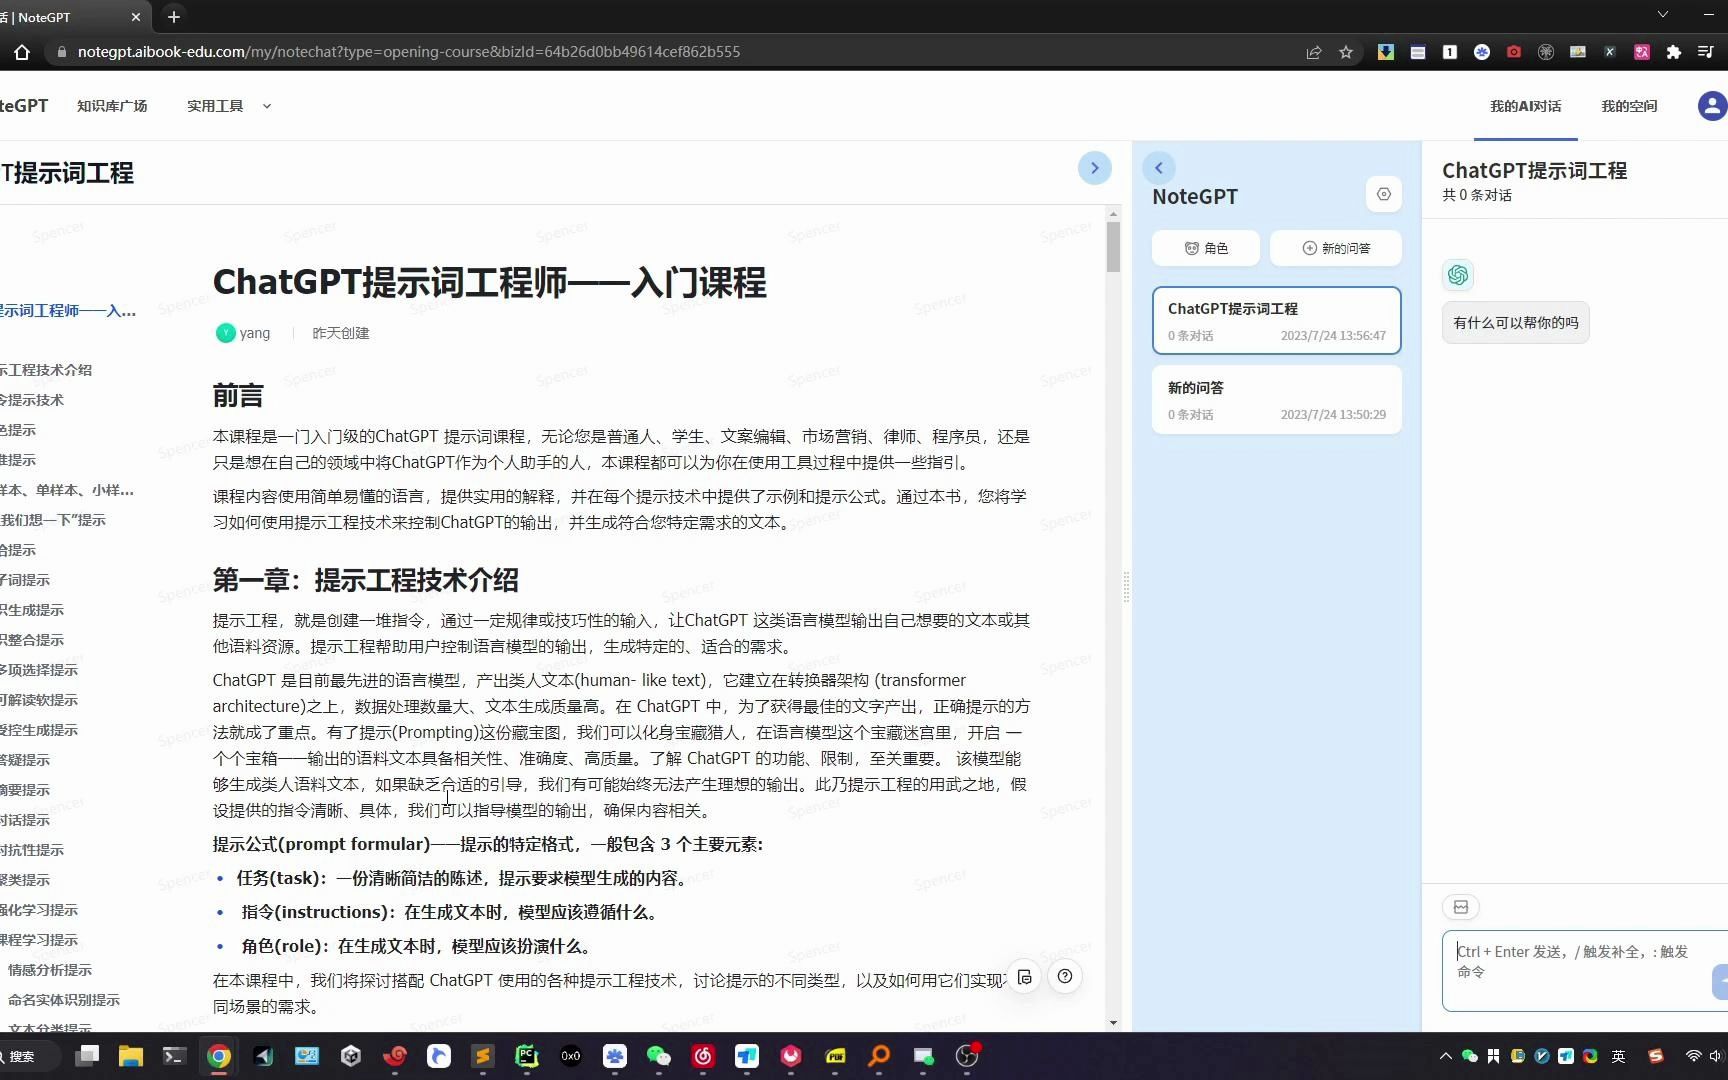
Task: Open the NoteGPT settings gear icon
Action: tap(1384, 194)
